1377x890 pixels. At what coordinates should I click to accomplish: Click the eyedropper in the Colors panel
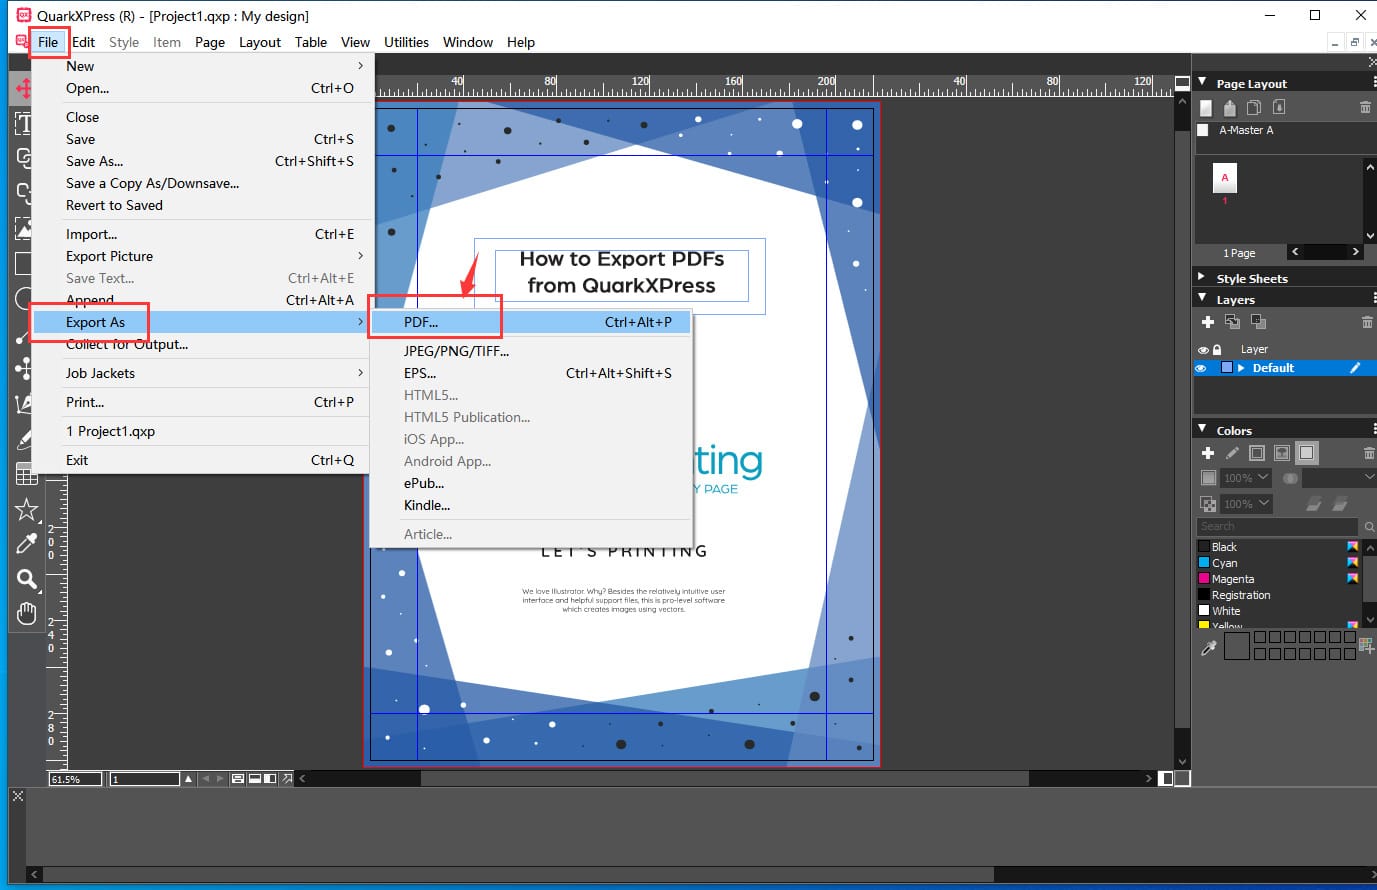pos(1208,648)
